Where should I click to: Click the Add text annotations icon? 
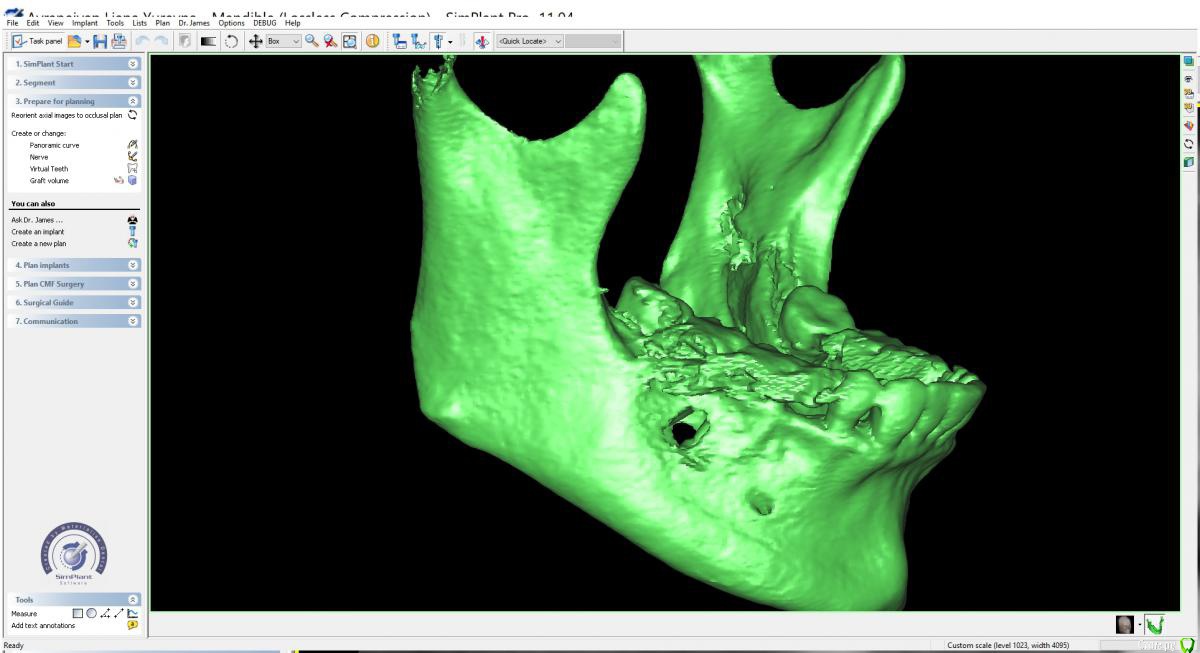click(x=132, y=625)
